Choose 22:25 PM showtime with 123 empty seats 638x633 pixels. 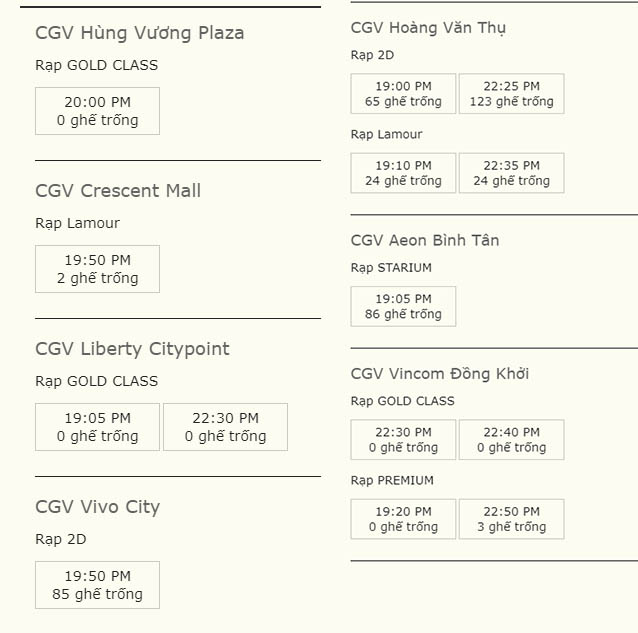tap(511, 94)
